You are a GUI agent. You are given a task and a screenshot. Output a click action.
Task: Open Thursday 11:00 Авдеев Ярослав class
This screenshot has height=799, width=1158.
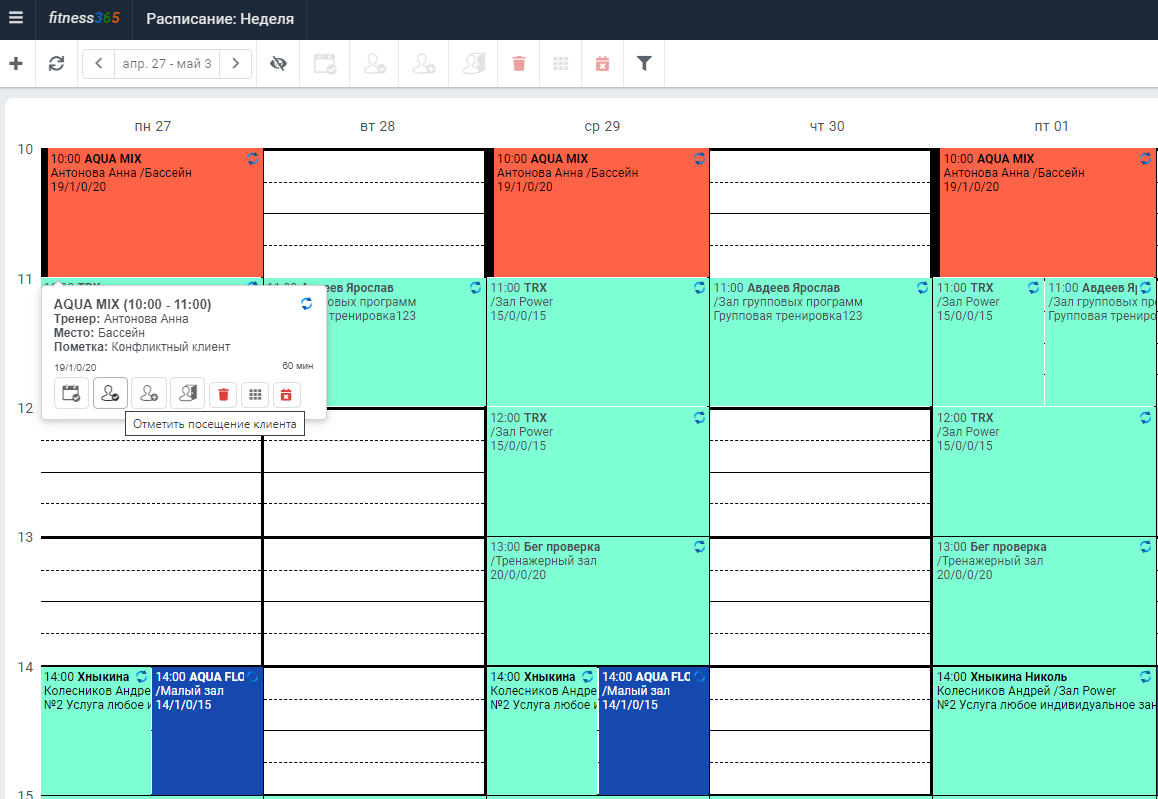pyautogui.click(x=820, y=342)
